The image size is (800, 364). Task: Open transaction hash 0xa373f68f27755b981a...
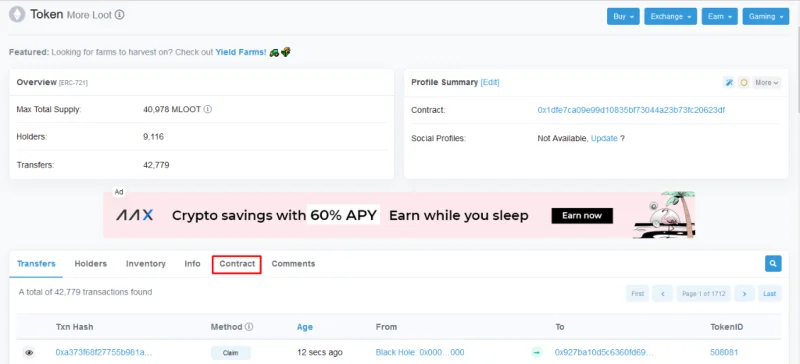(x=104, y=352)
